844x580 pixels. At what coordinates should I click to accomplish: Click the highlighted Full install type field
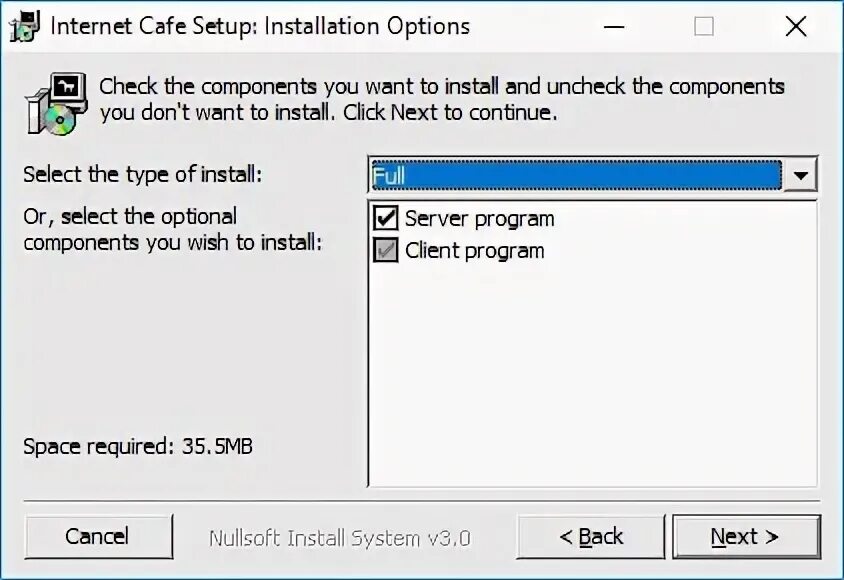(x=575, y=175)
